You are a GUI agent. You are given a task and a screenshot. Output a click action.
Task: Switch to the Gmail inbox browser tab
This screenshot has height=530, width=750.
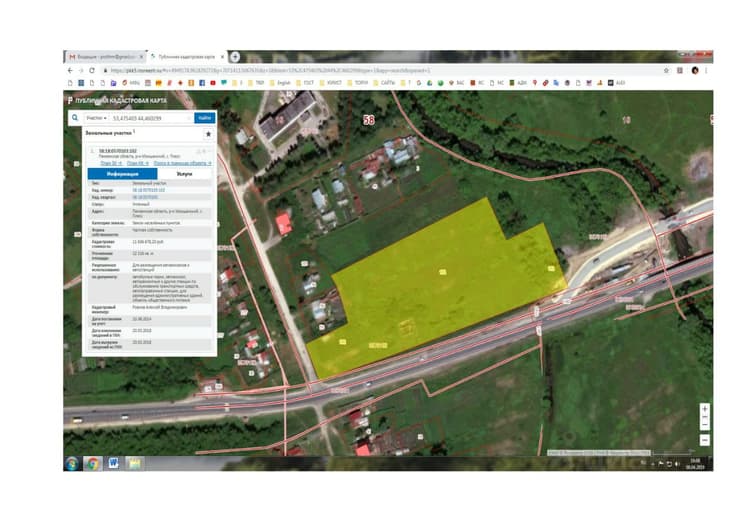point(105,57)
